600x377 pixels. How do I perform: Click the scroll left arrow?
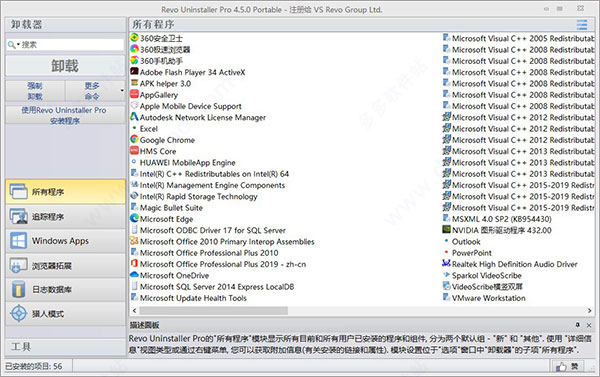(134, 310)
